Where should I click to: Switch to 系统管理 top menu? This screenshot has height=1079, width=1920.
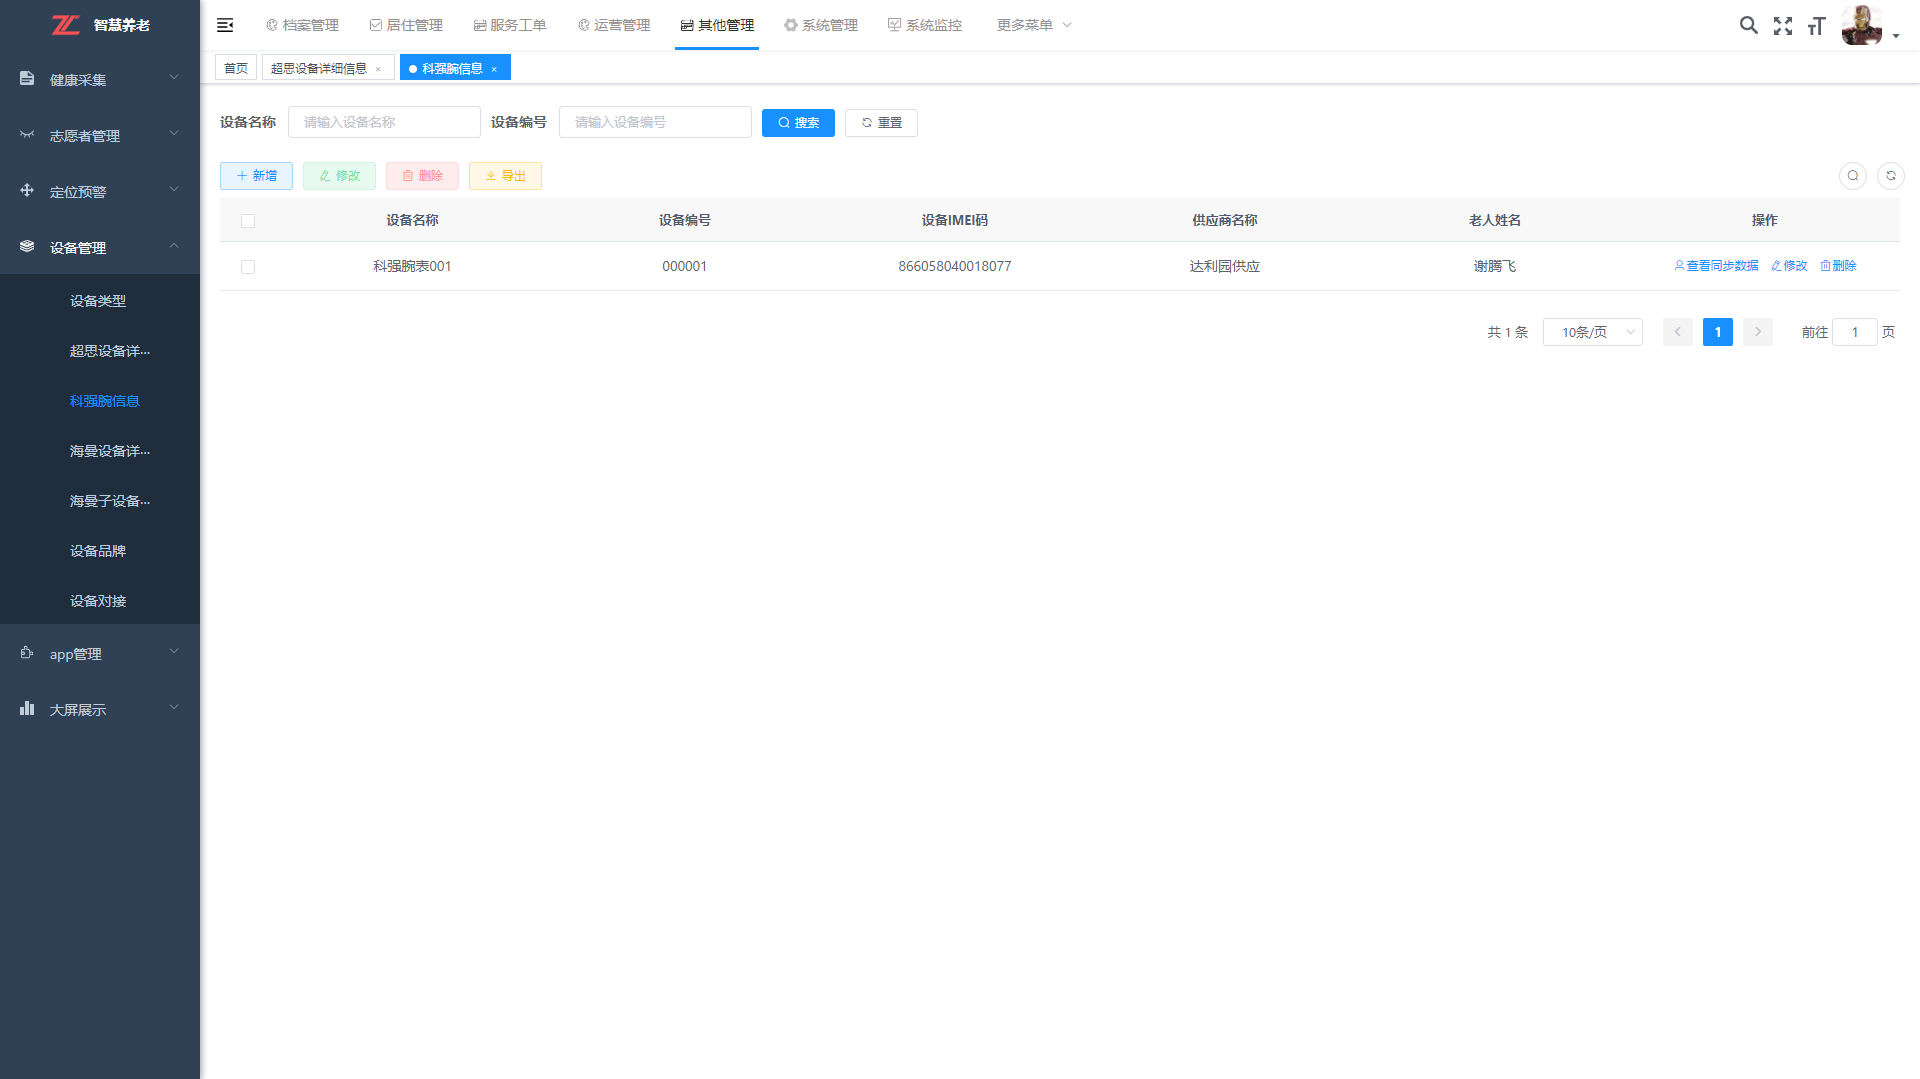(x=821, y=25)
